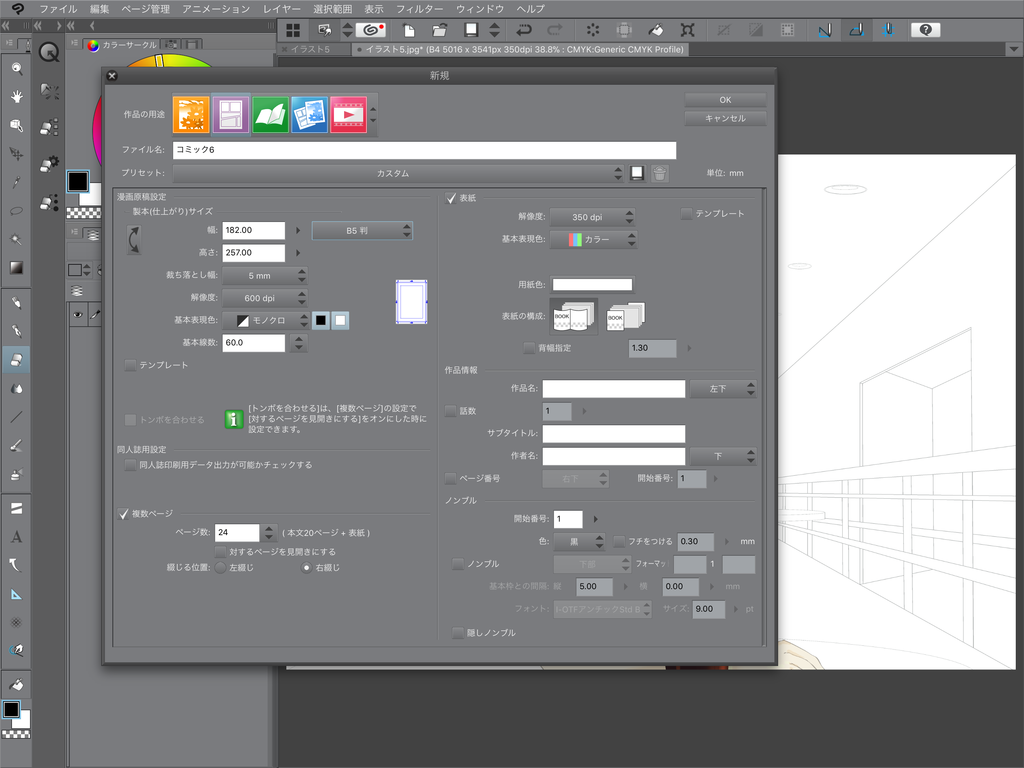Open the 編集 menu
The width and height of the screenshot is (1024, 768).
click(x=99, y=9)
